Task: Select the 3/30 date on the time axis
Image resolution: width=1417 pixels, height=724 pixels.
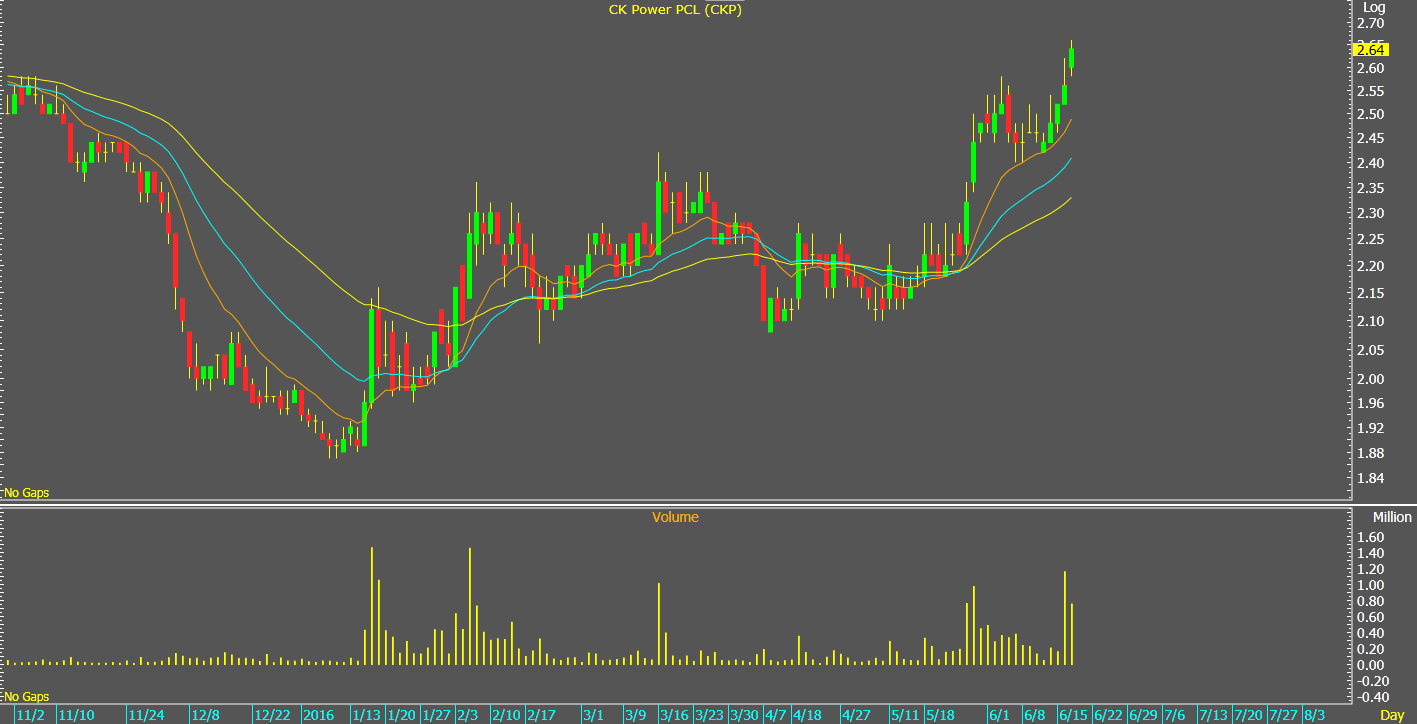Action: click(744, 715)
